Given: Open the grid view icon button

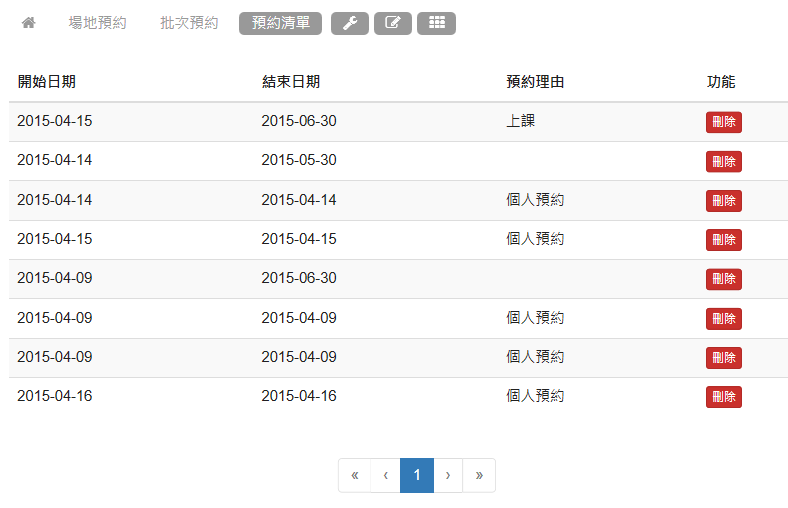Looking at the screenshot, I should click(x=436, y=24).
